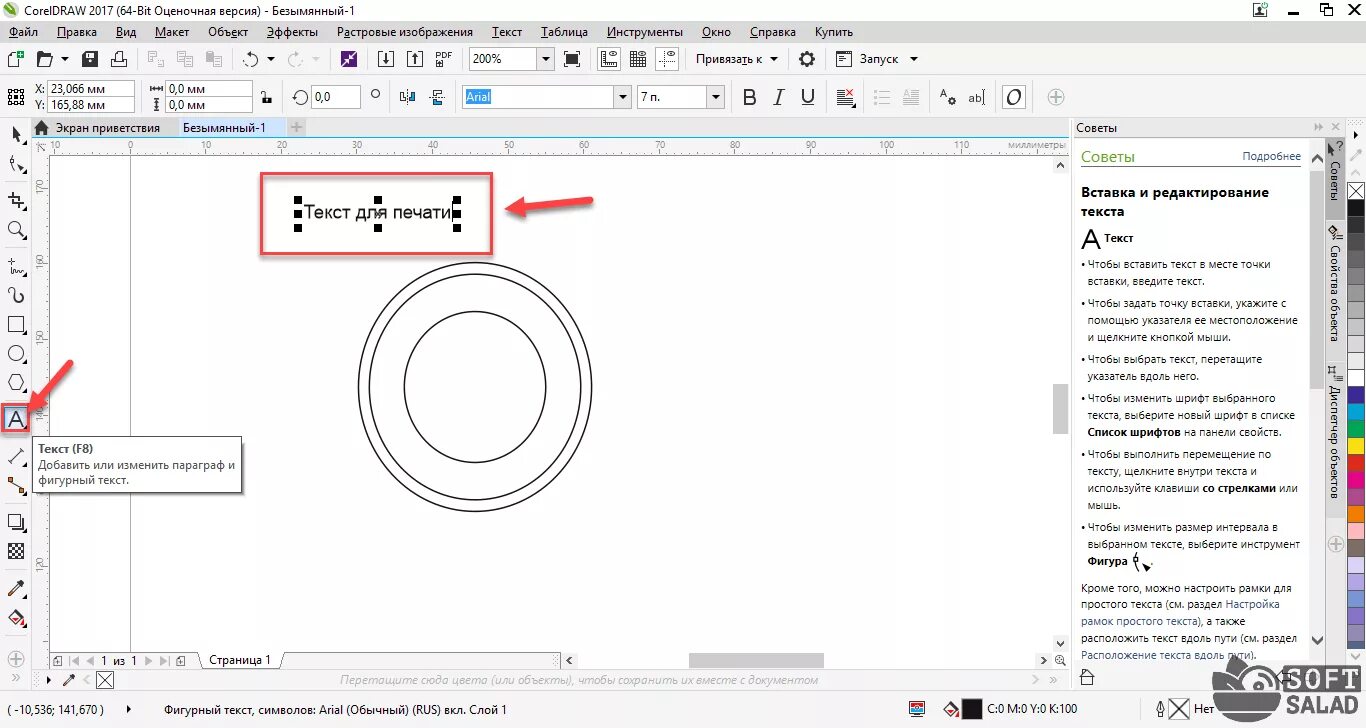Open the 'Запуск' launcher dropdown
The width and height of the screenshot is (1366, 728).
tap(877, 59)
